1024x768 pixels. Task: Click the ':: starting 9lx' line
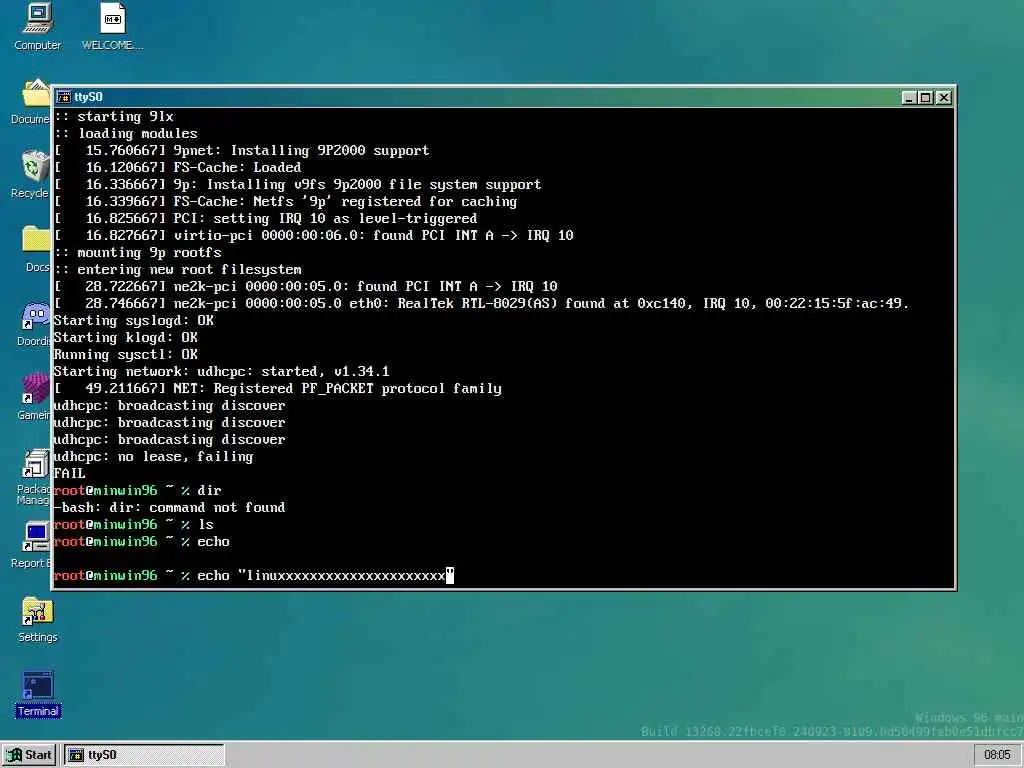pos(114,117)
